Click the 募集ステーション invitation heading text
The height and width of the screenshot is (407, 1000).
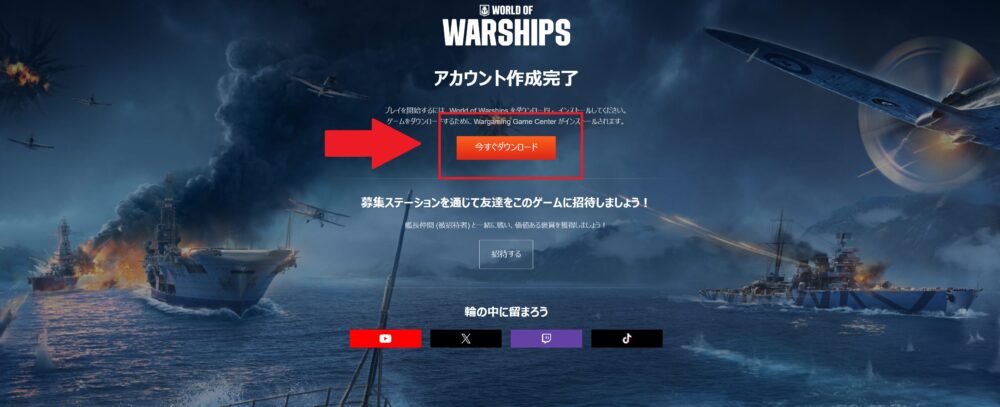click(506, 203)
